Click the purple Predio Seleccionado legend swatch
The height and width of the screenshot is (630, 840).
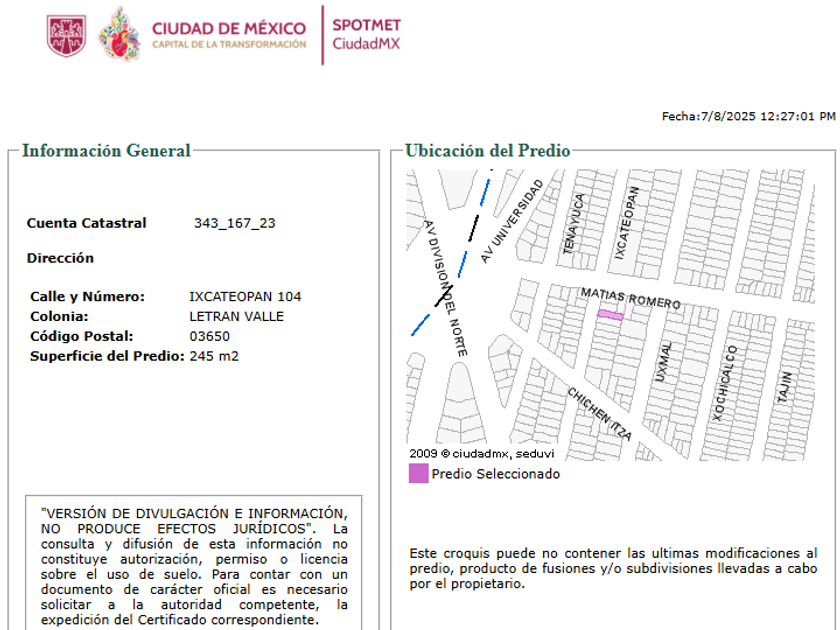click(x=418, y=474)
